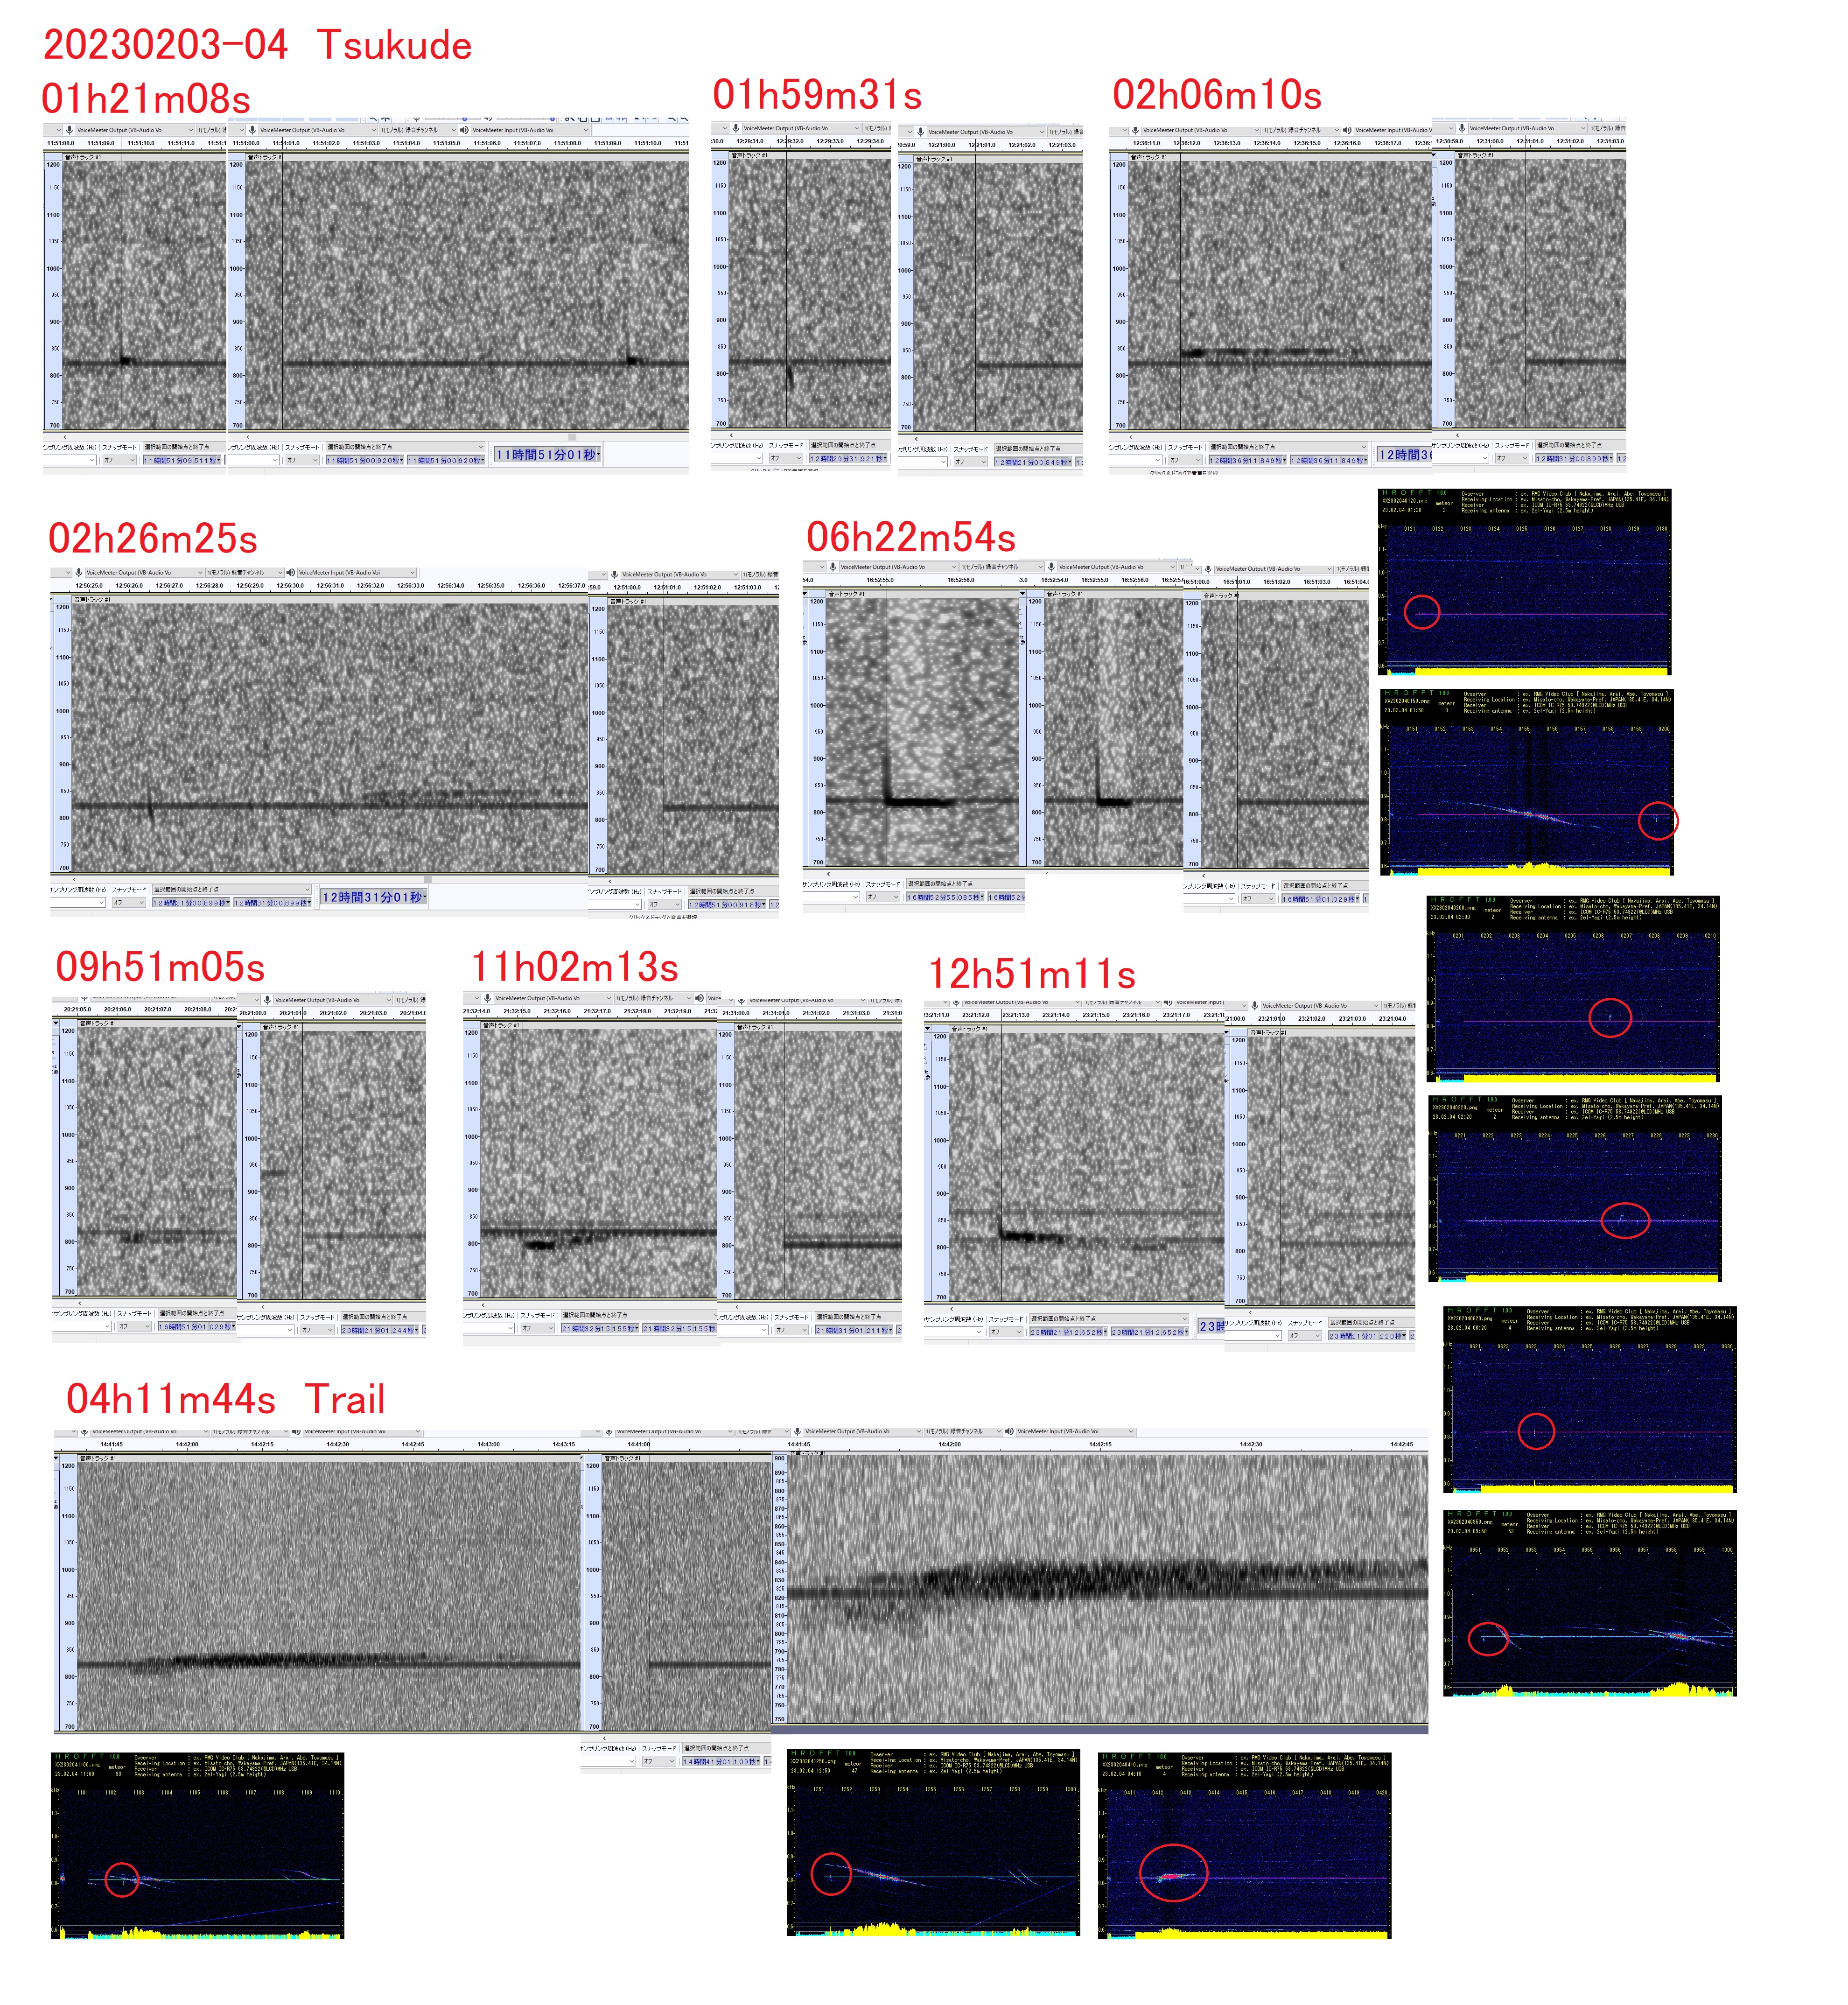The height and width of the screenshot is (2005, 1848).
Task: Click scroll-left arrow below 02h26m25s spectrogram
Action: [x=74, y=880]
